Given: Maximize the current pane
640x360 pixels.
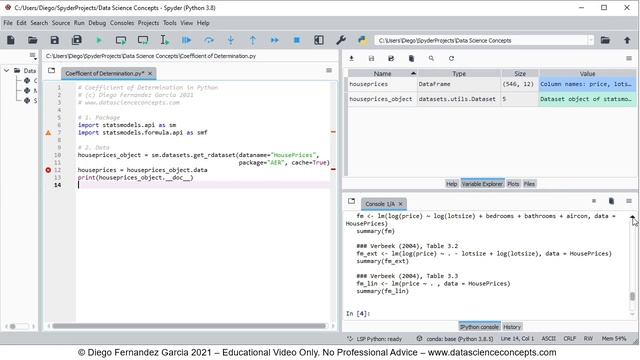Looking at the screenshot, I should pyautogui.click(x=319, y=40).
